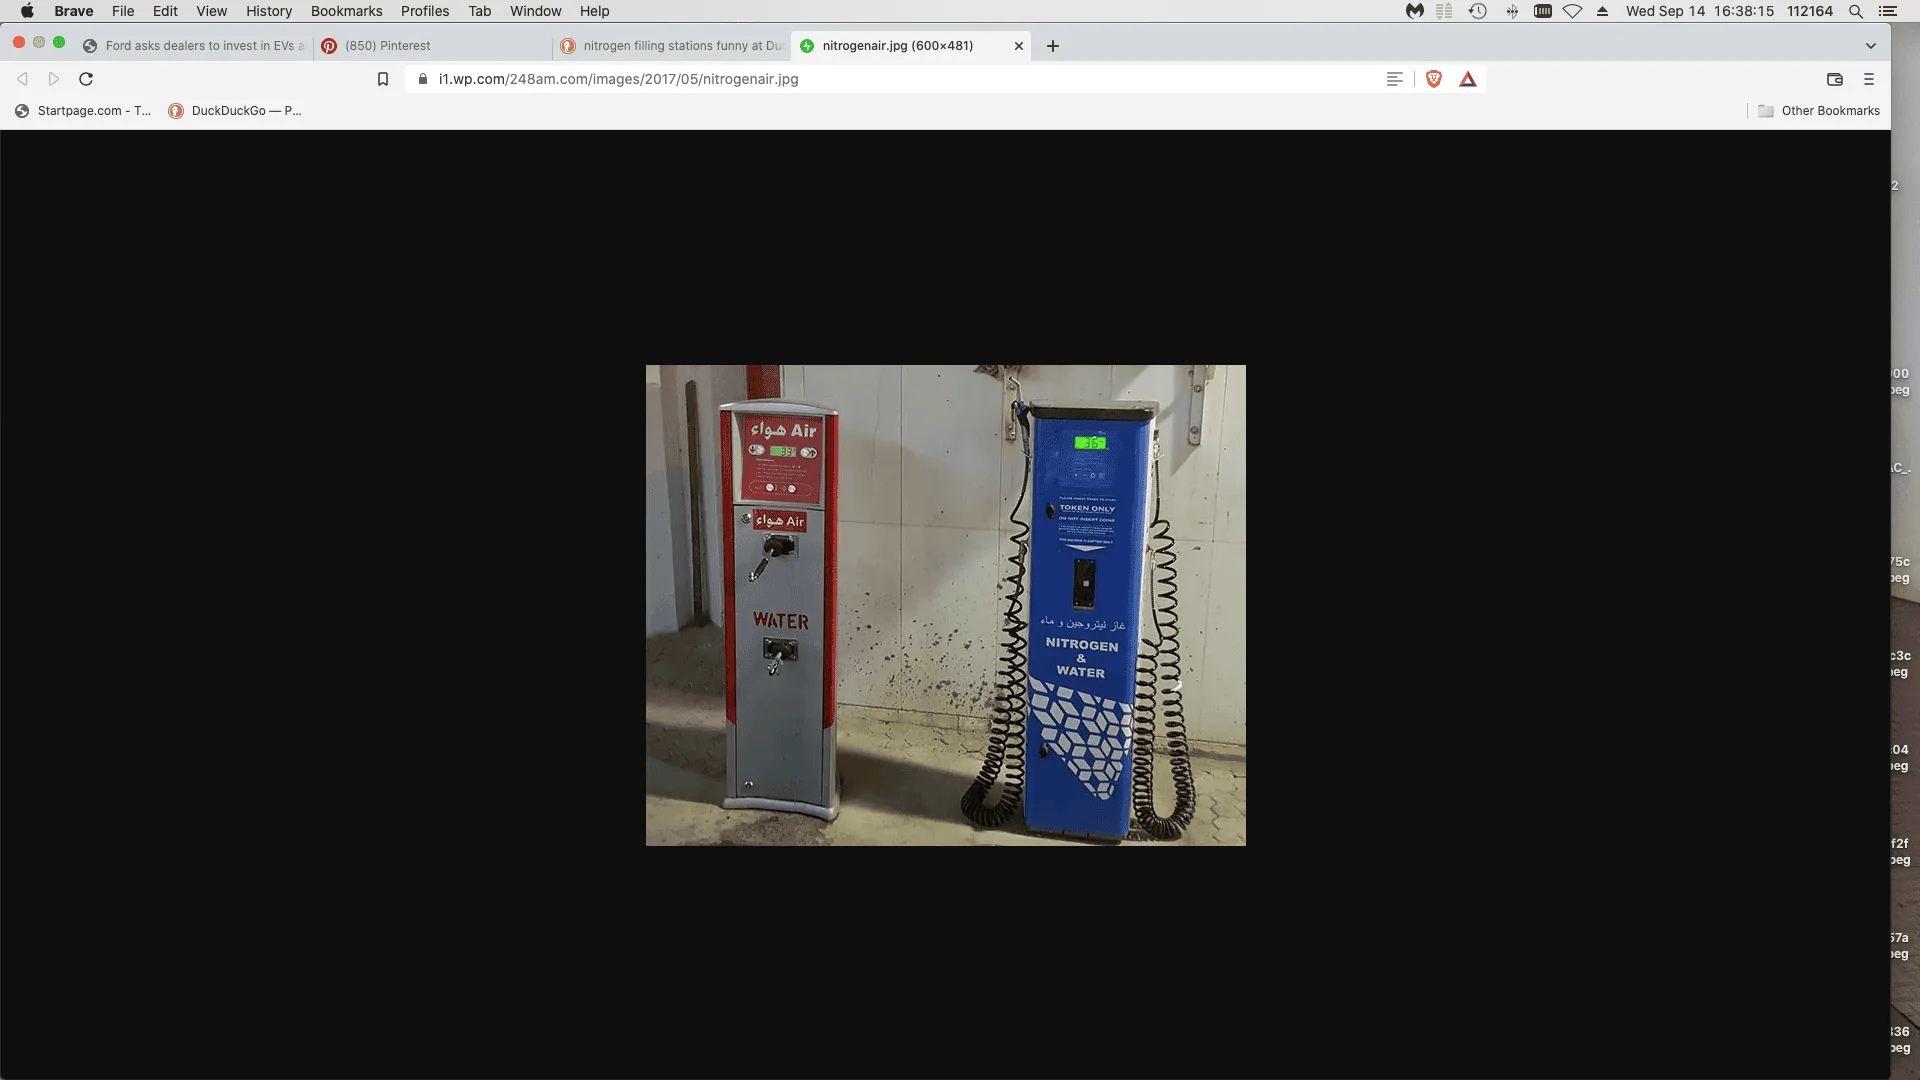Open a new tab with the plus button
Viewport: 1920px width, 1080px height.
coord(1053,46)
